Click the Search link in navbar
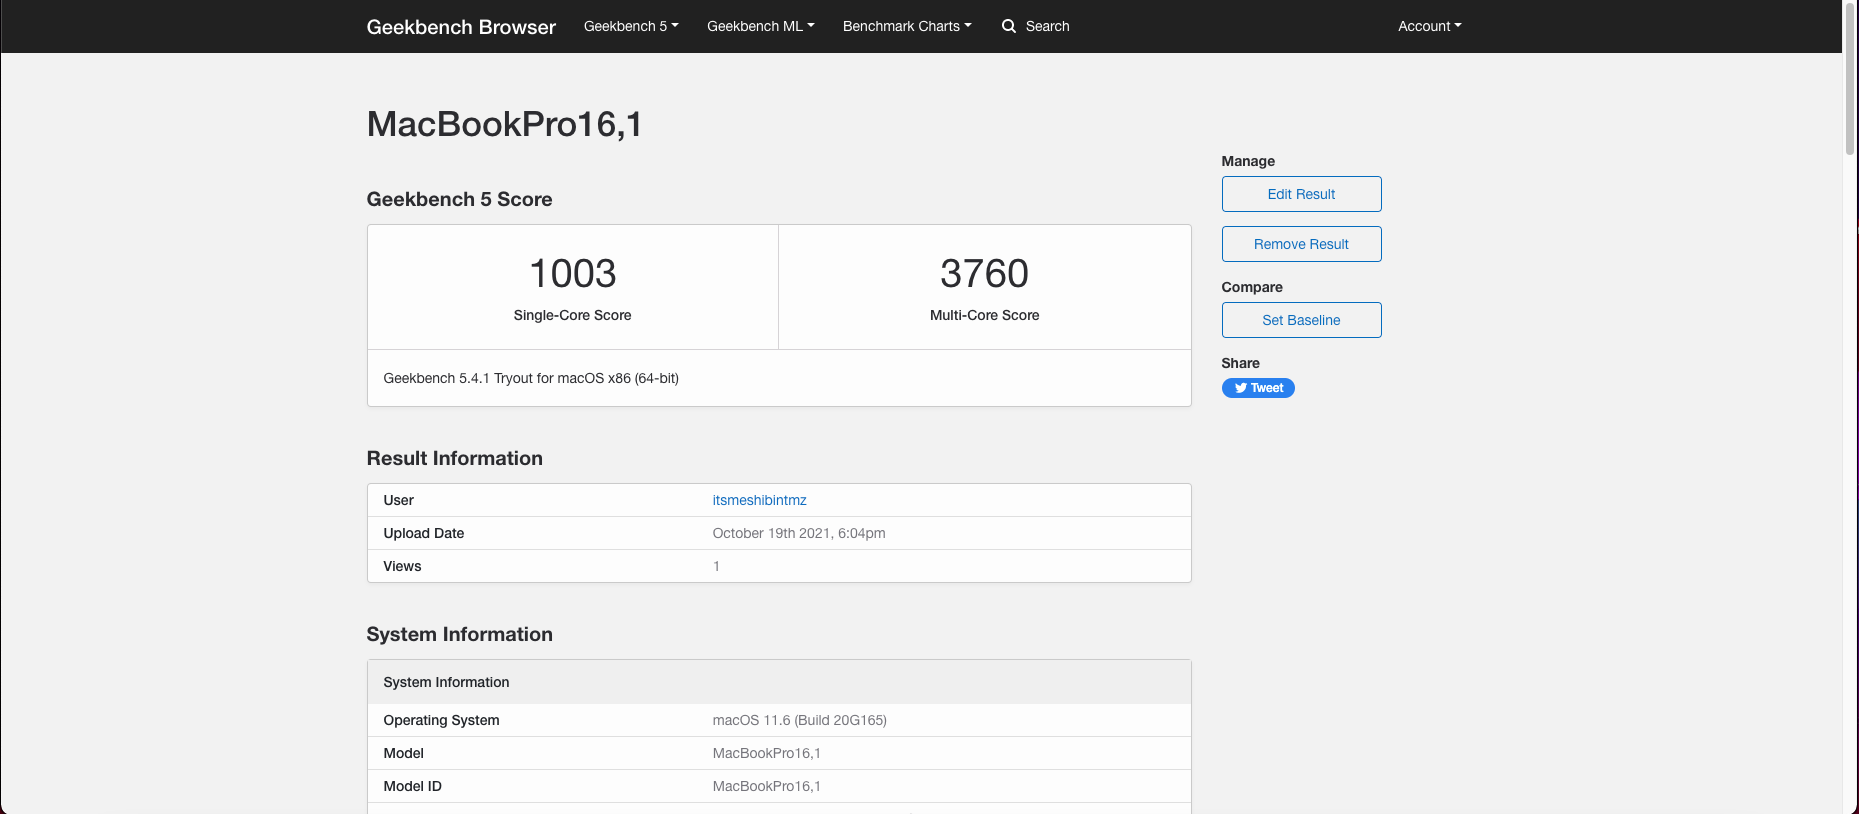The image size is (1859, 814). 1047,26
